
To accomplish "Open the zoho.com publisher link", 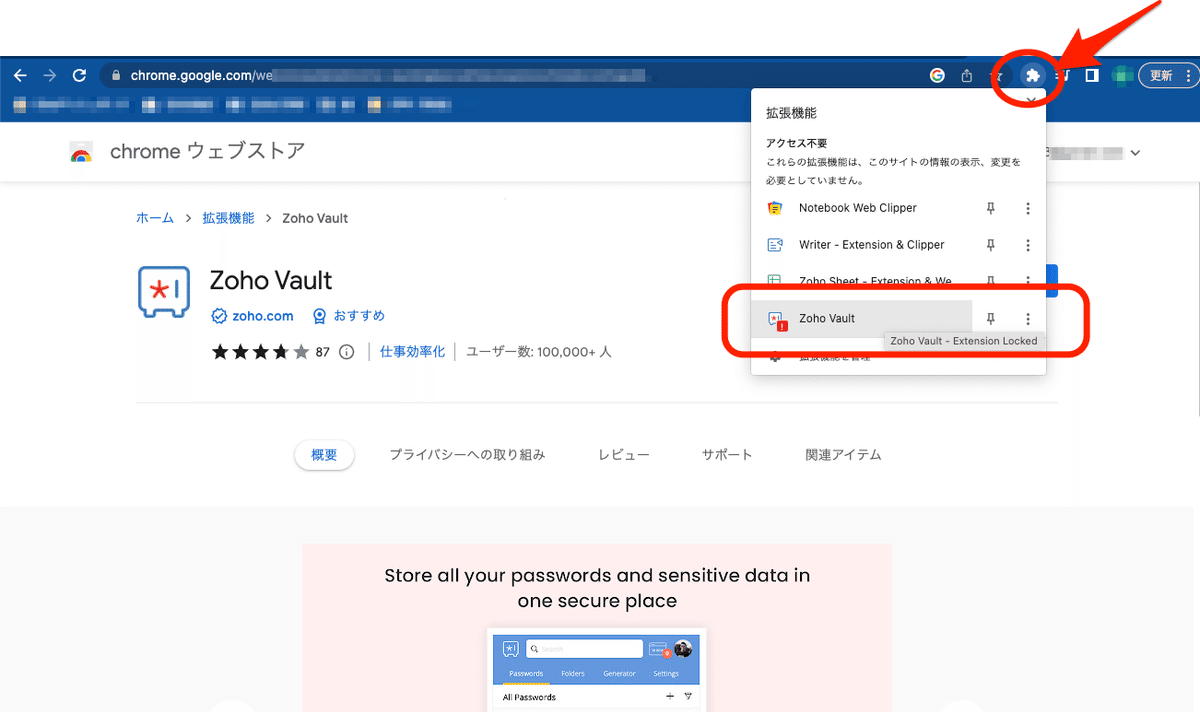I will [263, 316].
